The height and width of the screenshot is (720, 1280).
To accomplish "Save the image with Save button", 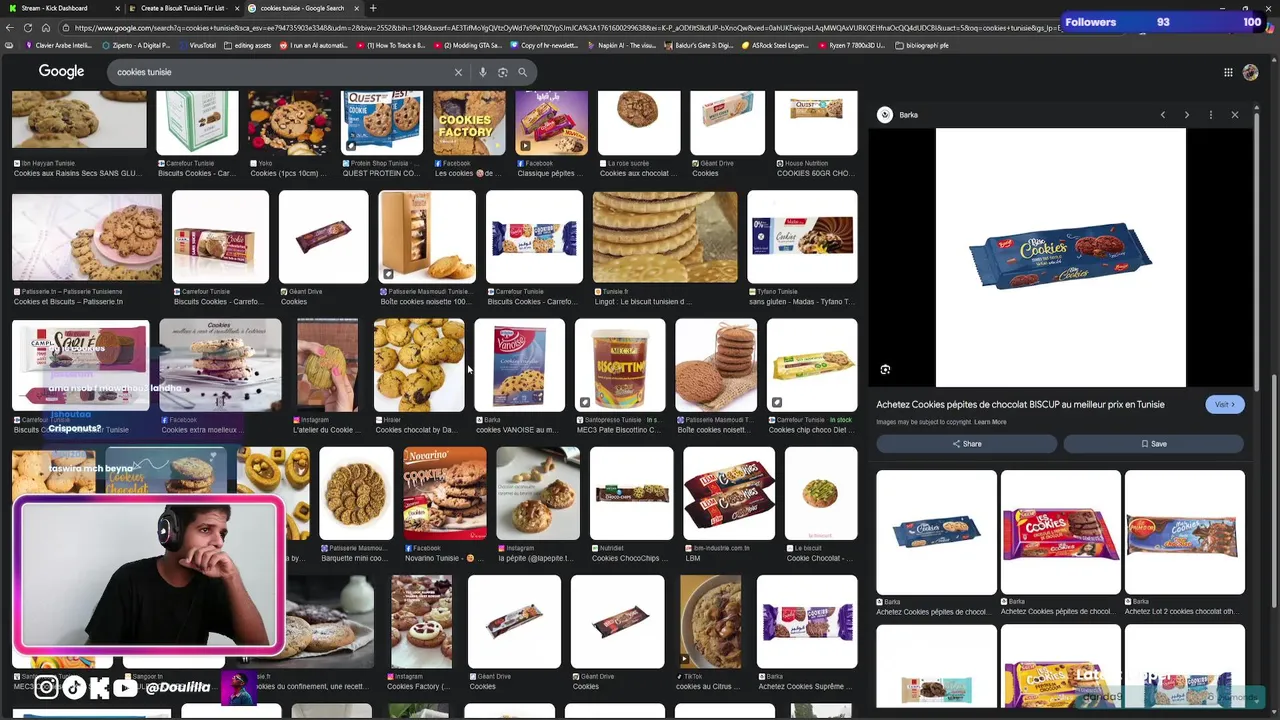I will coord(1153,444).
